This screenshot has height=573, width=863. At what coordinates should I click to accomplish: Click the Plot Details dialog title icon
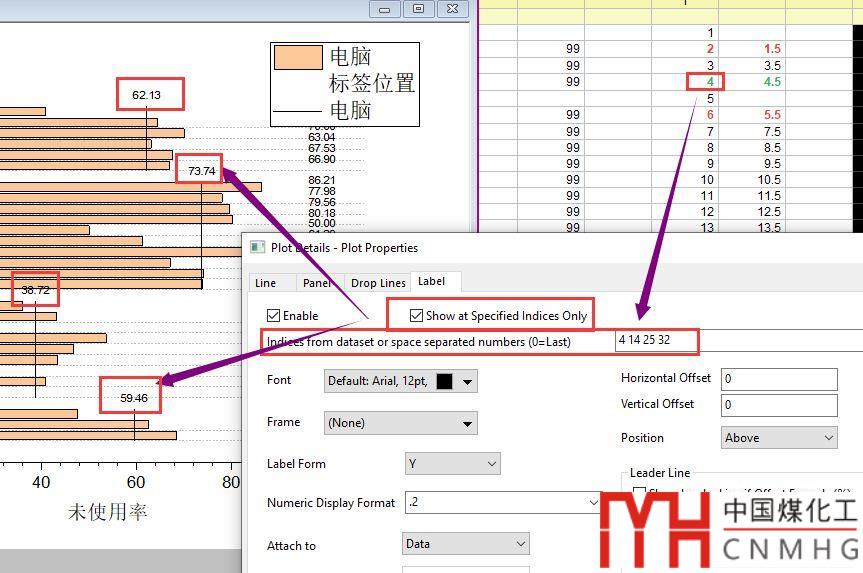pyautogui.click(x=257, y=247)
